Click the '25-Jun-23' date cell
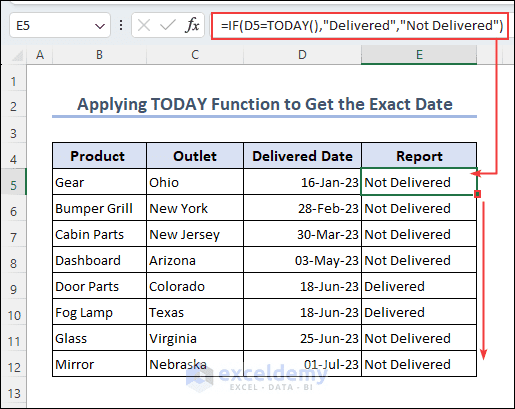The width and height of the screenshot is (515, 409). (302, 338)
